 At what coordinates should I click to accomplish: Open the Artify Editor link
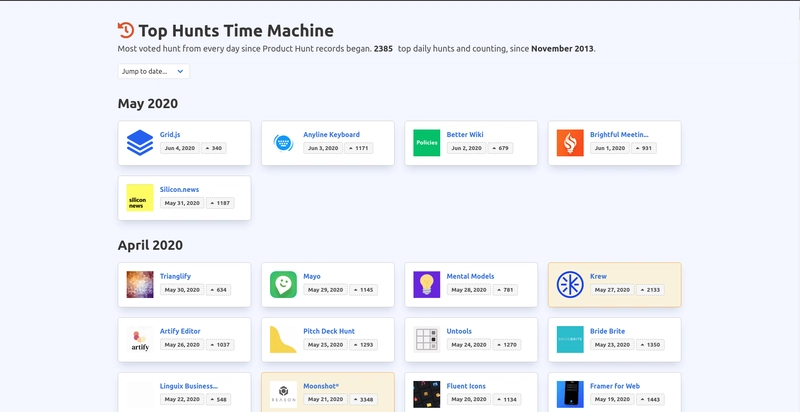pos(180,331)
